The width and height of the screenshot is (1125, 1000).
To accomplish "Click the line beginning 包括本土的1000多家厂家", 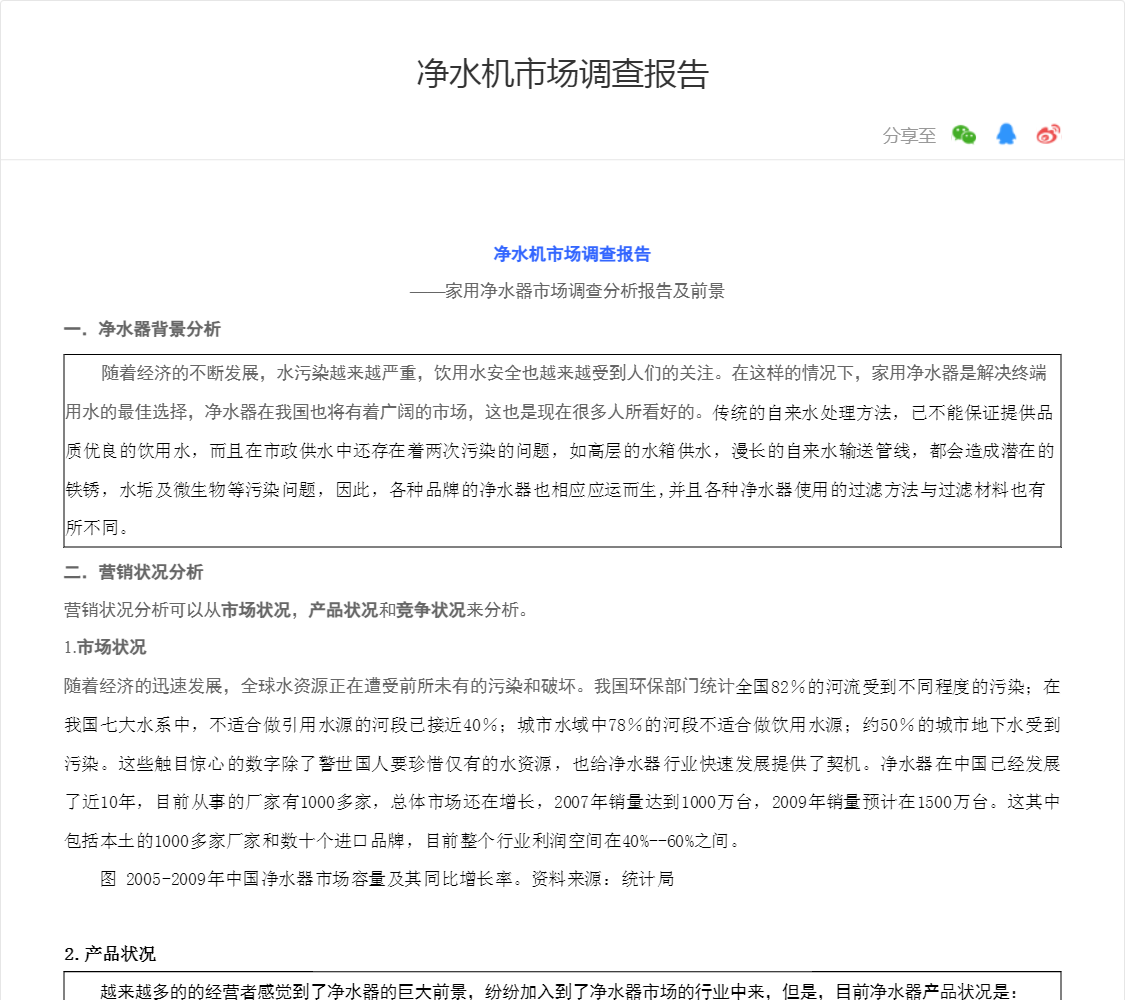I will (x=403, y=841).
